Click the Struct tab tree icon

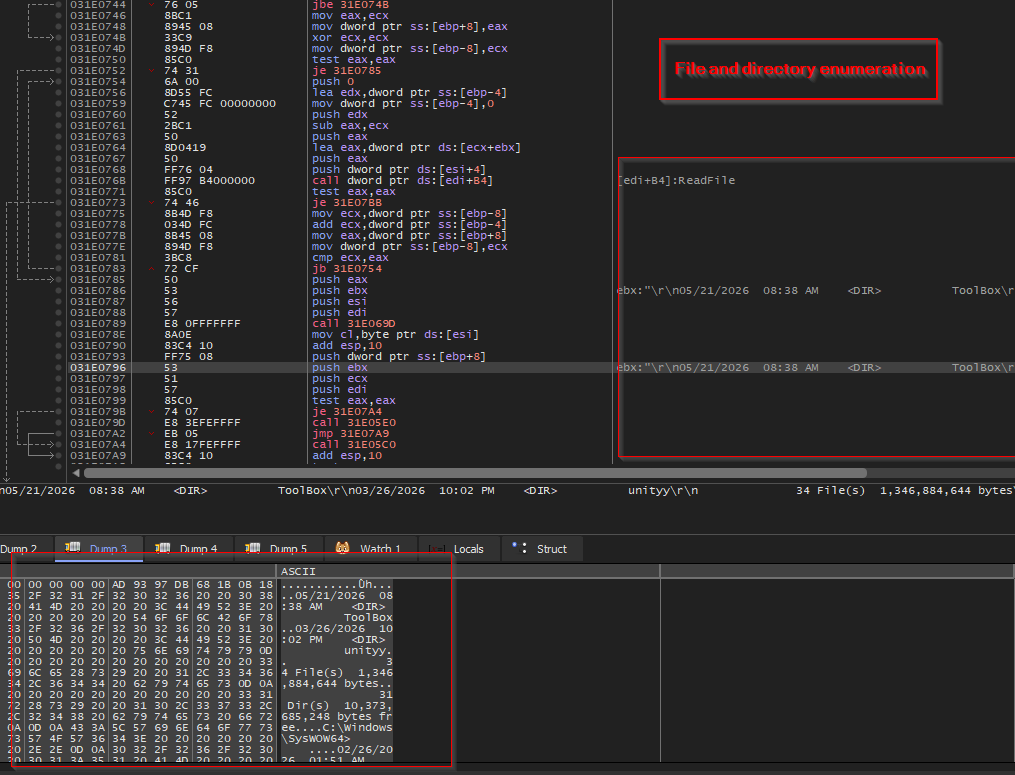pos(519,548)
